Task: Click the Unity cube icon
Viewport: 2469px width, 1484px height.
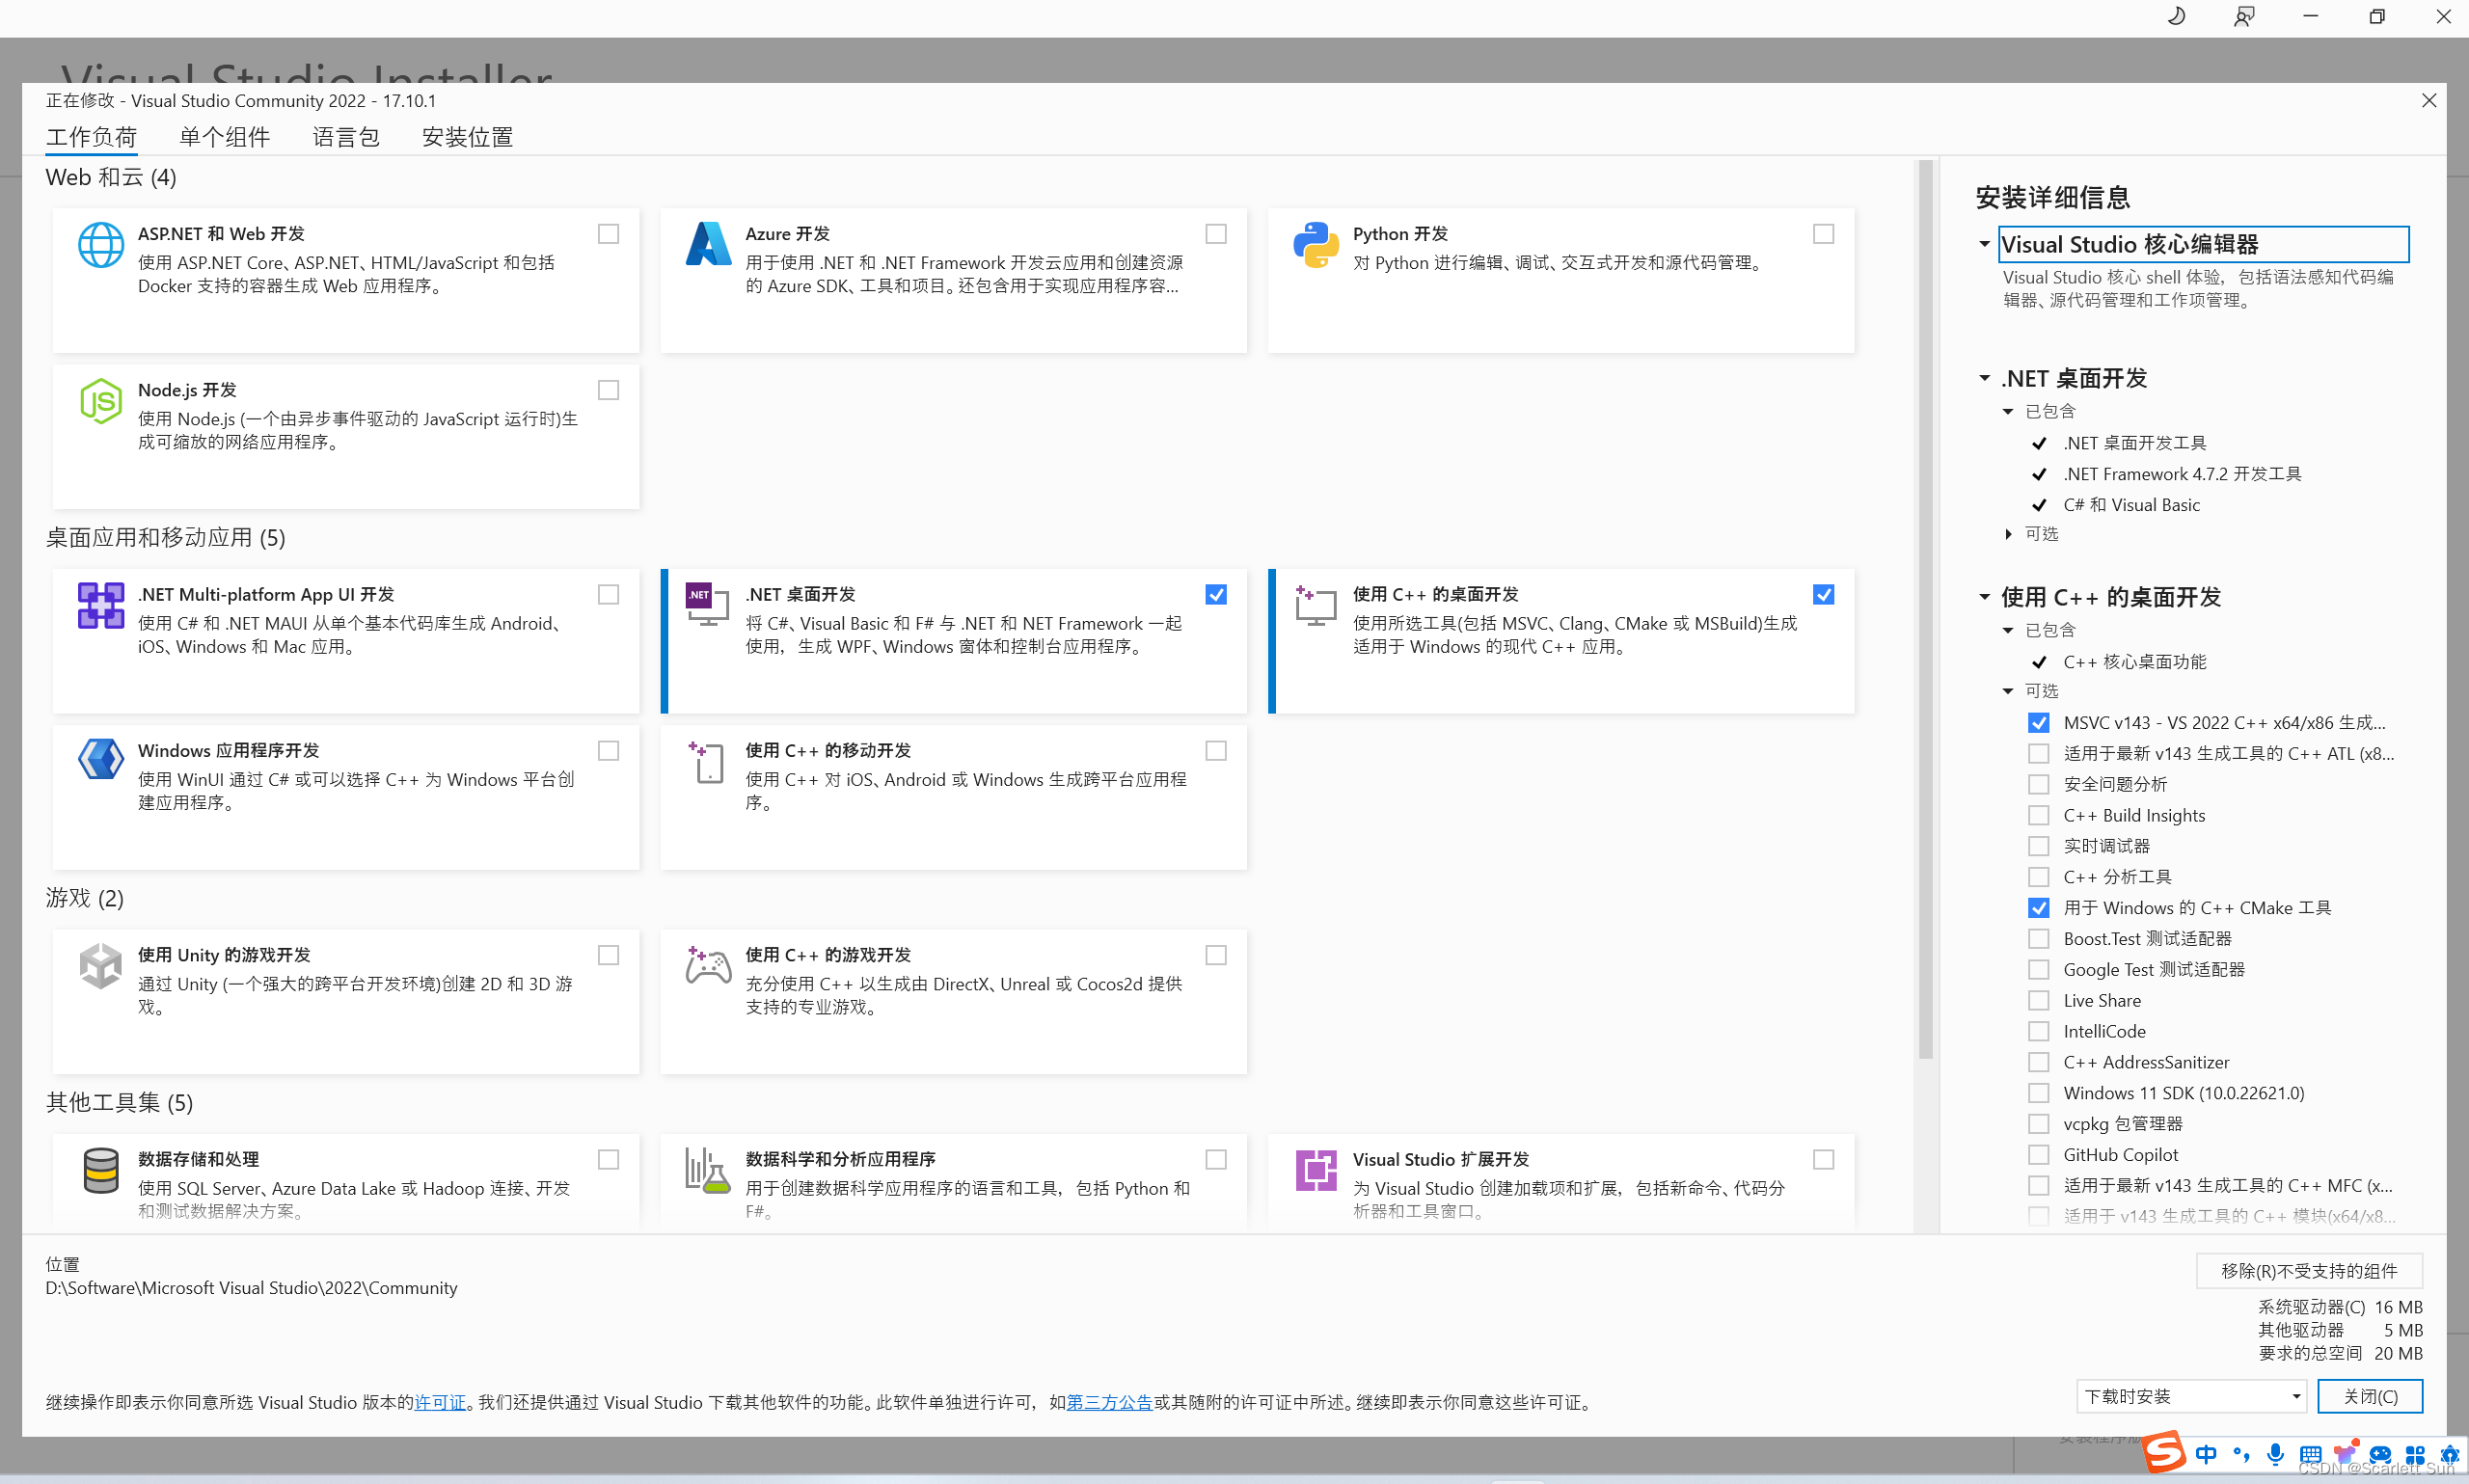Action: pos(101,966)
